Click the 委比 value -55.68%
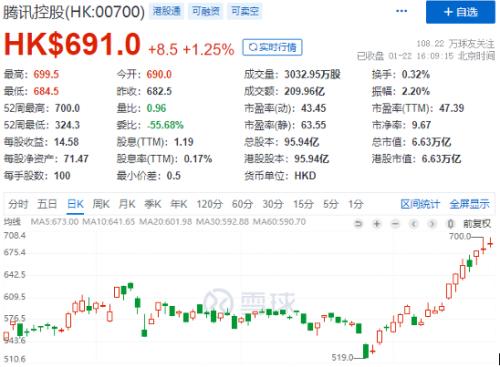Screen dimensions: 500x367 point(165,125)
